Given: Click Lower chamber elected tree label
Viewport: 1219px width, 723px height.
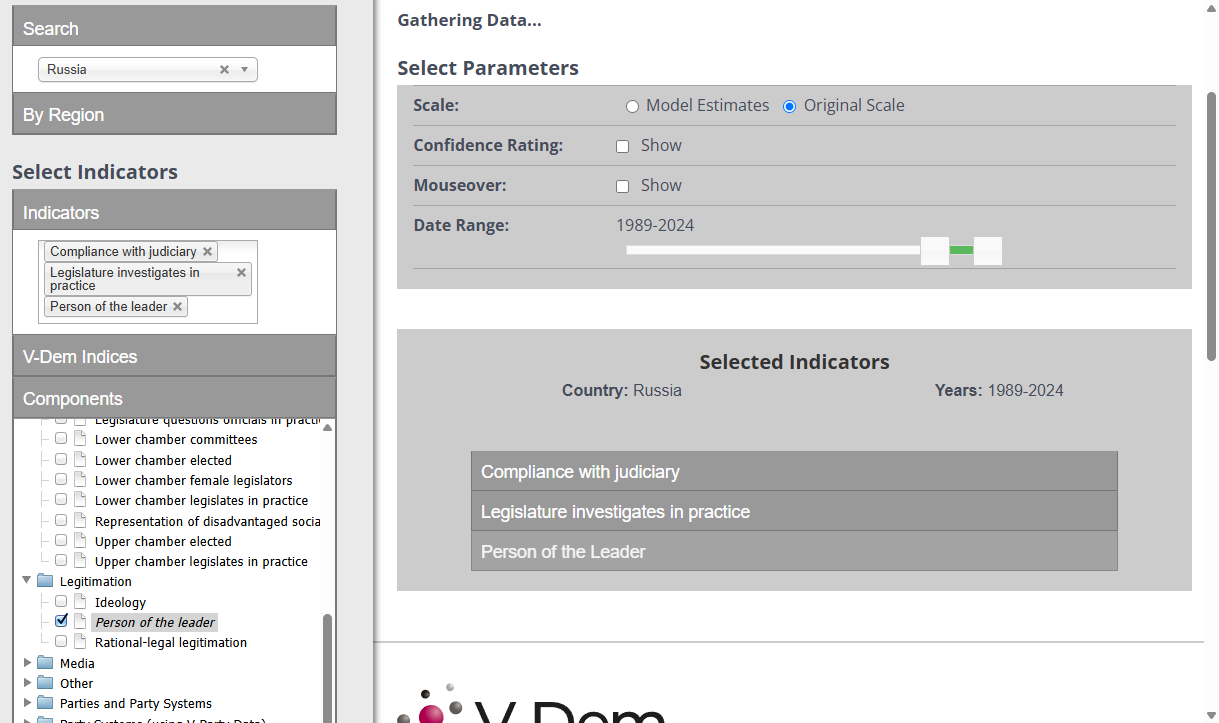Looking at the screenshot, I should [163, 460].
